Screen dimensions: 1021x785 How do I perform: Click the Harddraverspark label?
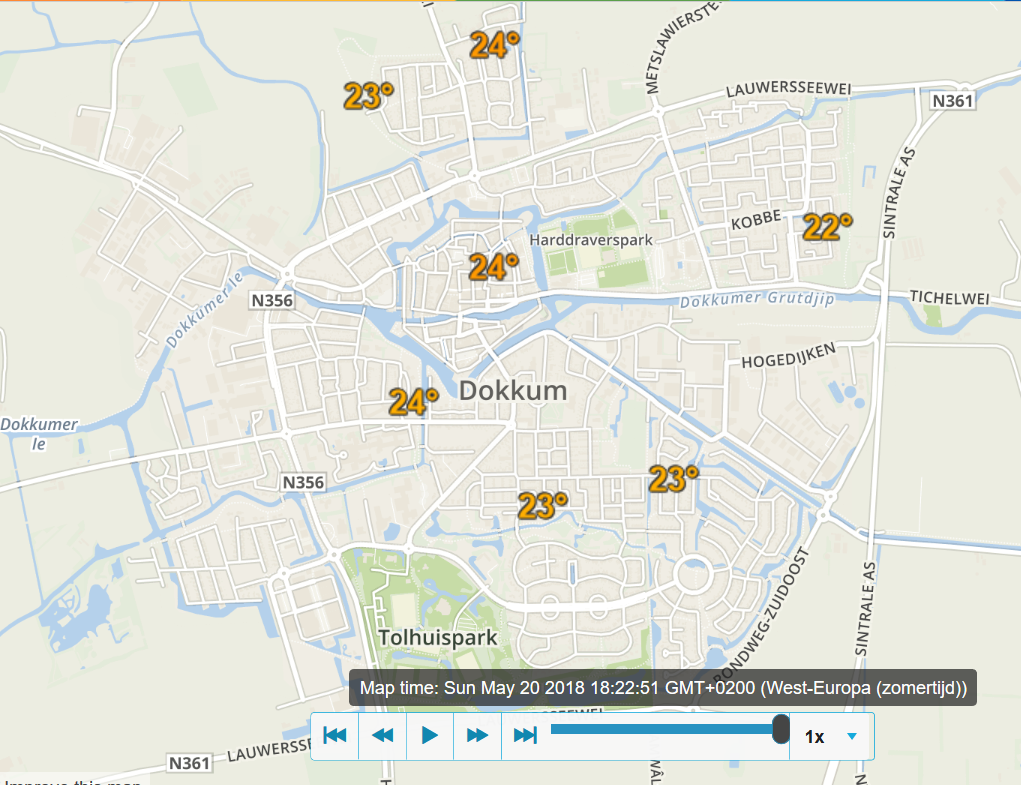click(591, 240)
